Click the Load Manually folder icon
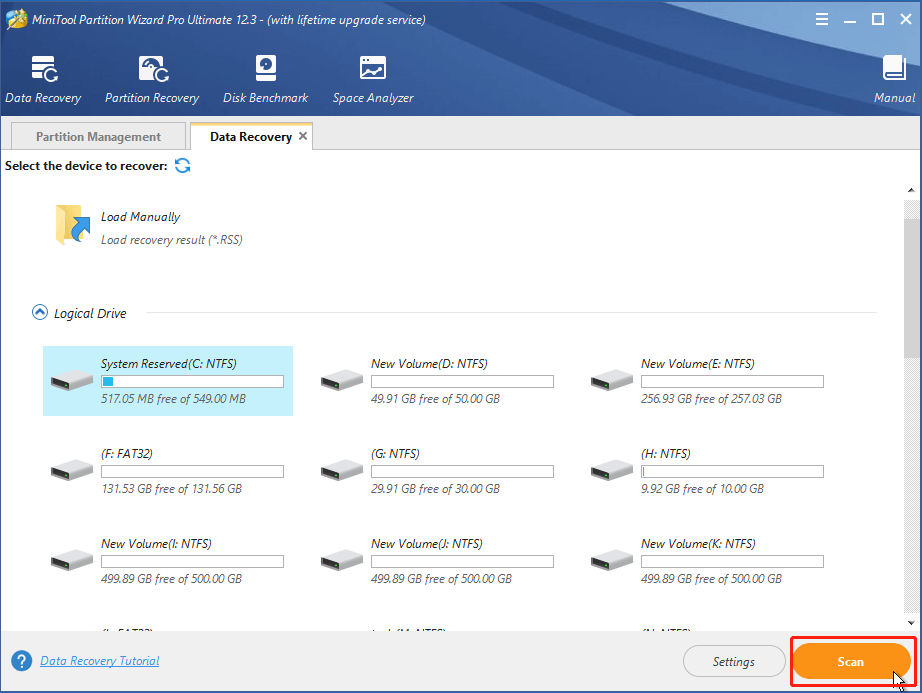Image resolution: width=922 pixels, height=693 pixels. click(x=73, y=225)
